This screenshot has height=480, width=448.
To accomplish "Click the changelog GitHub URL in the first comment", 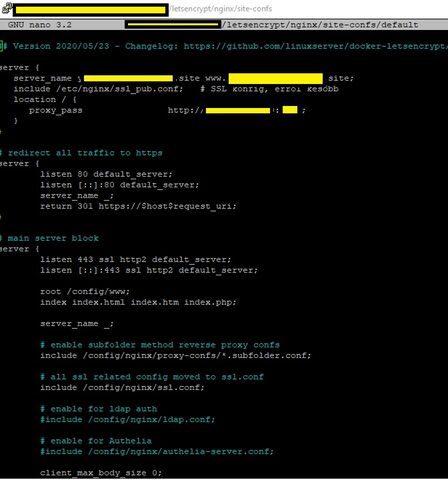I will pos(315,46).
